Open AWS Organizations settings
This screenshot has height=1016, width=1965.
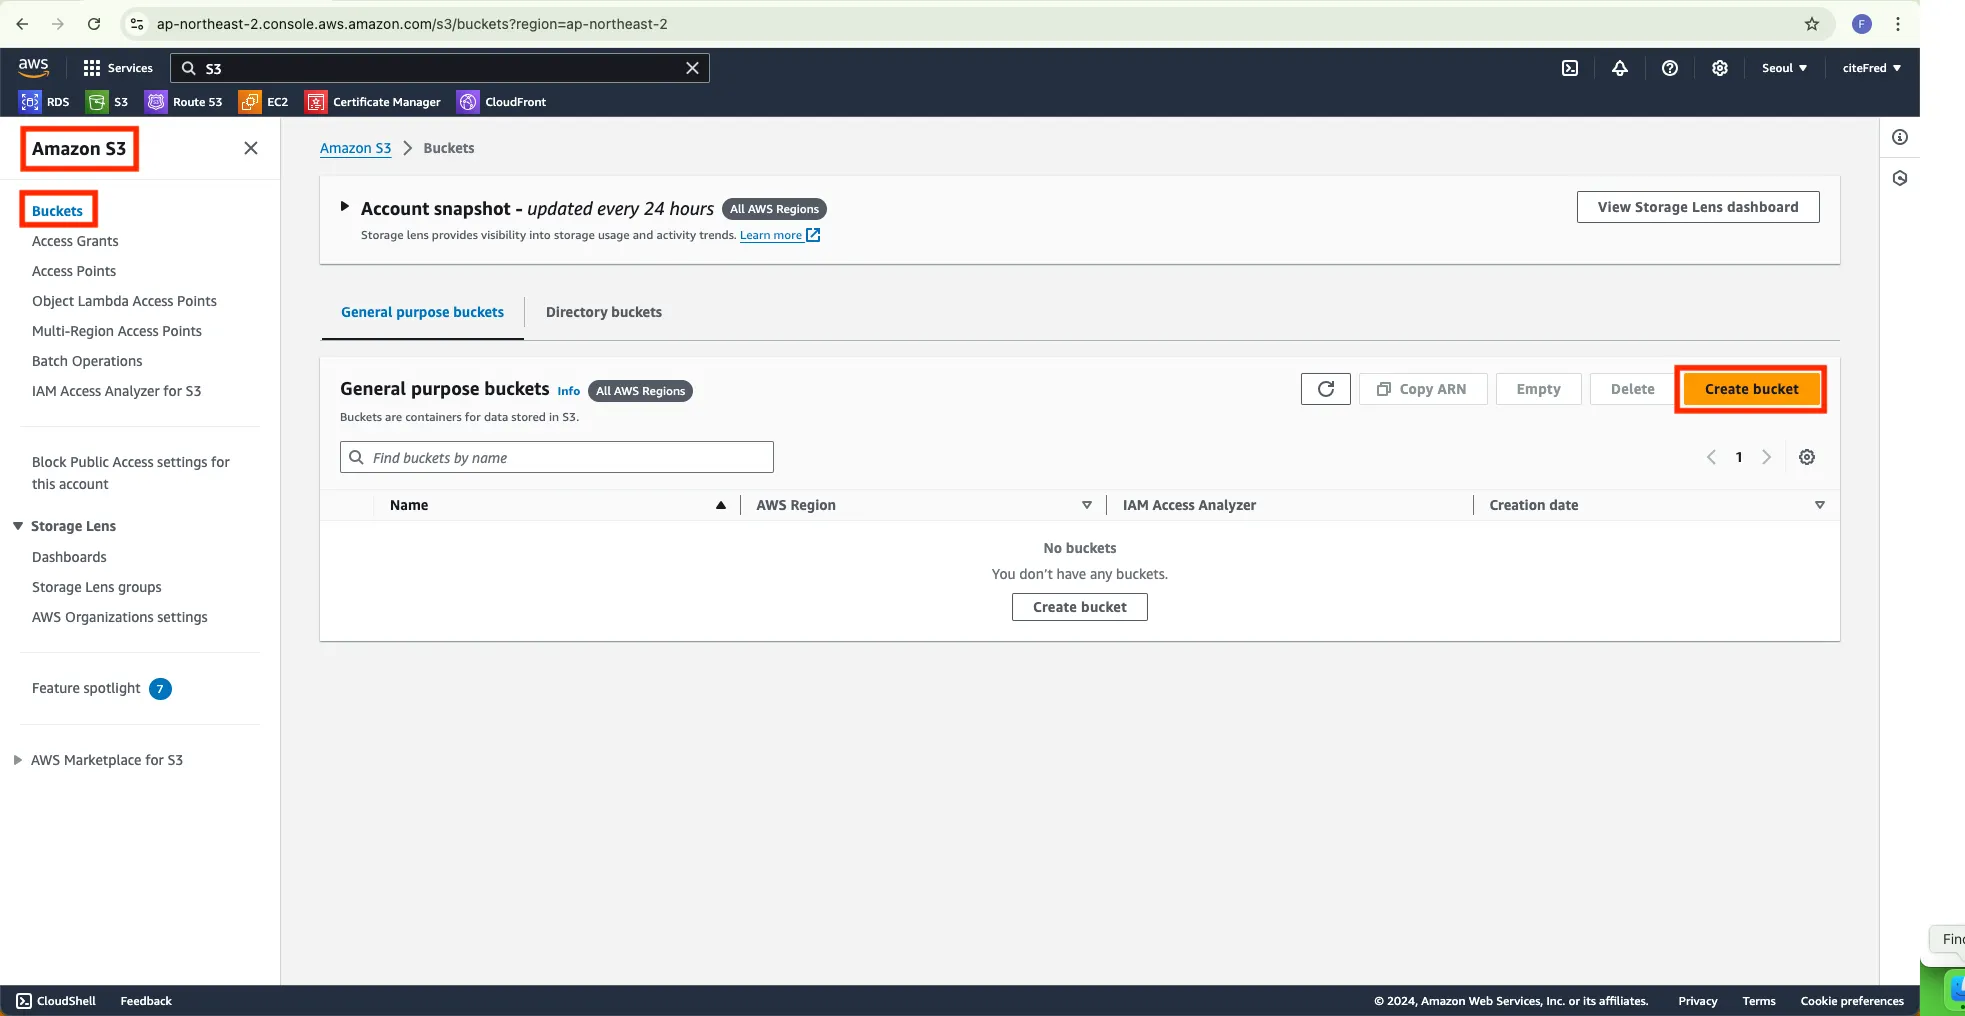coord(120,617)
